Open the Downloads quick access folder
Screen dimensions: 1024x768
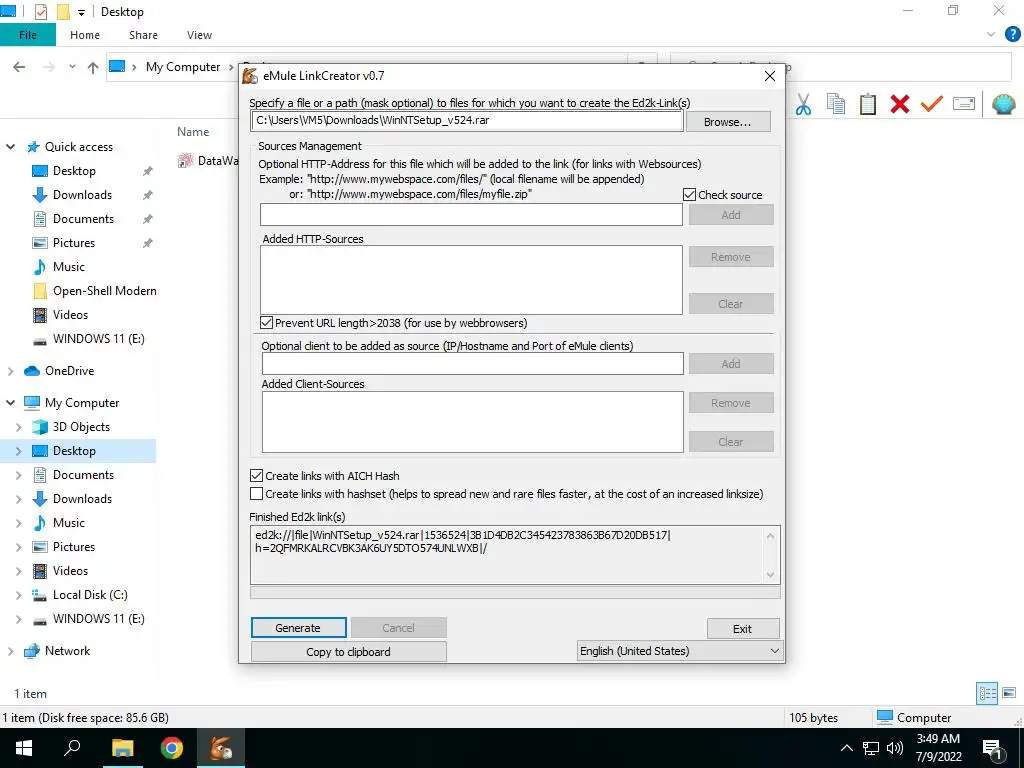82,195
